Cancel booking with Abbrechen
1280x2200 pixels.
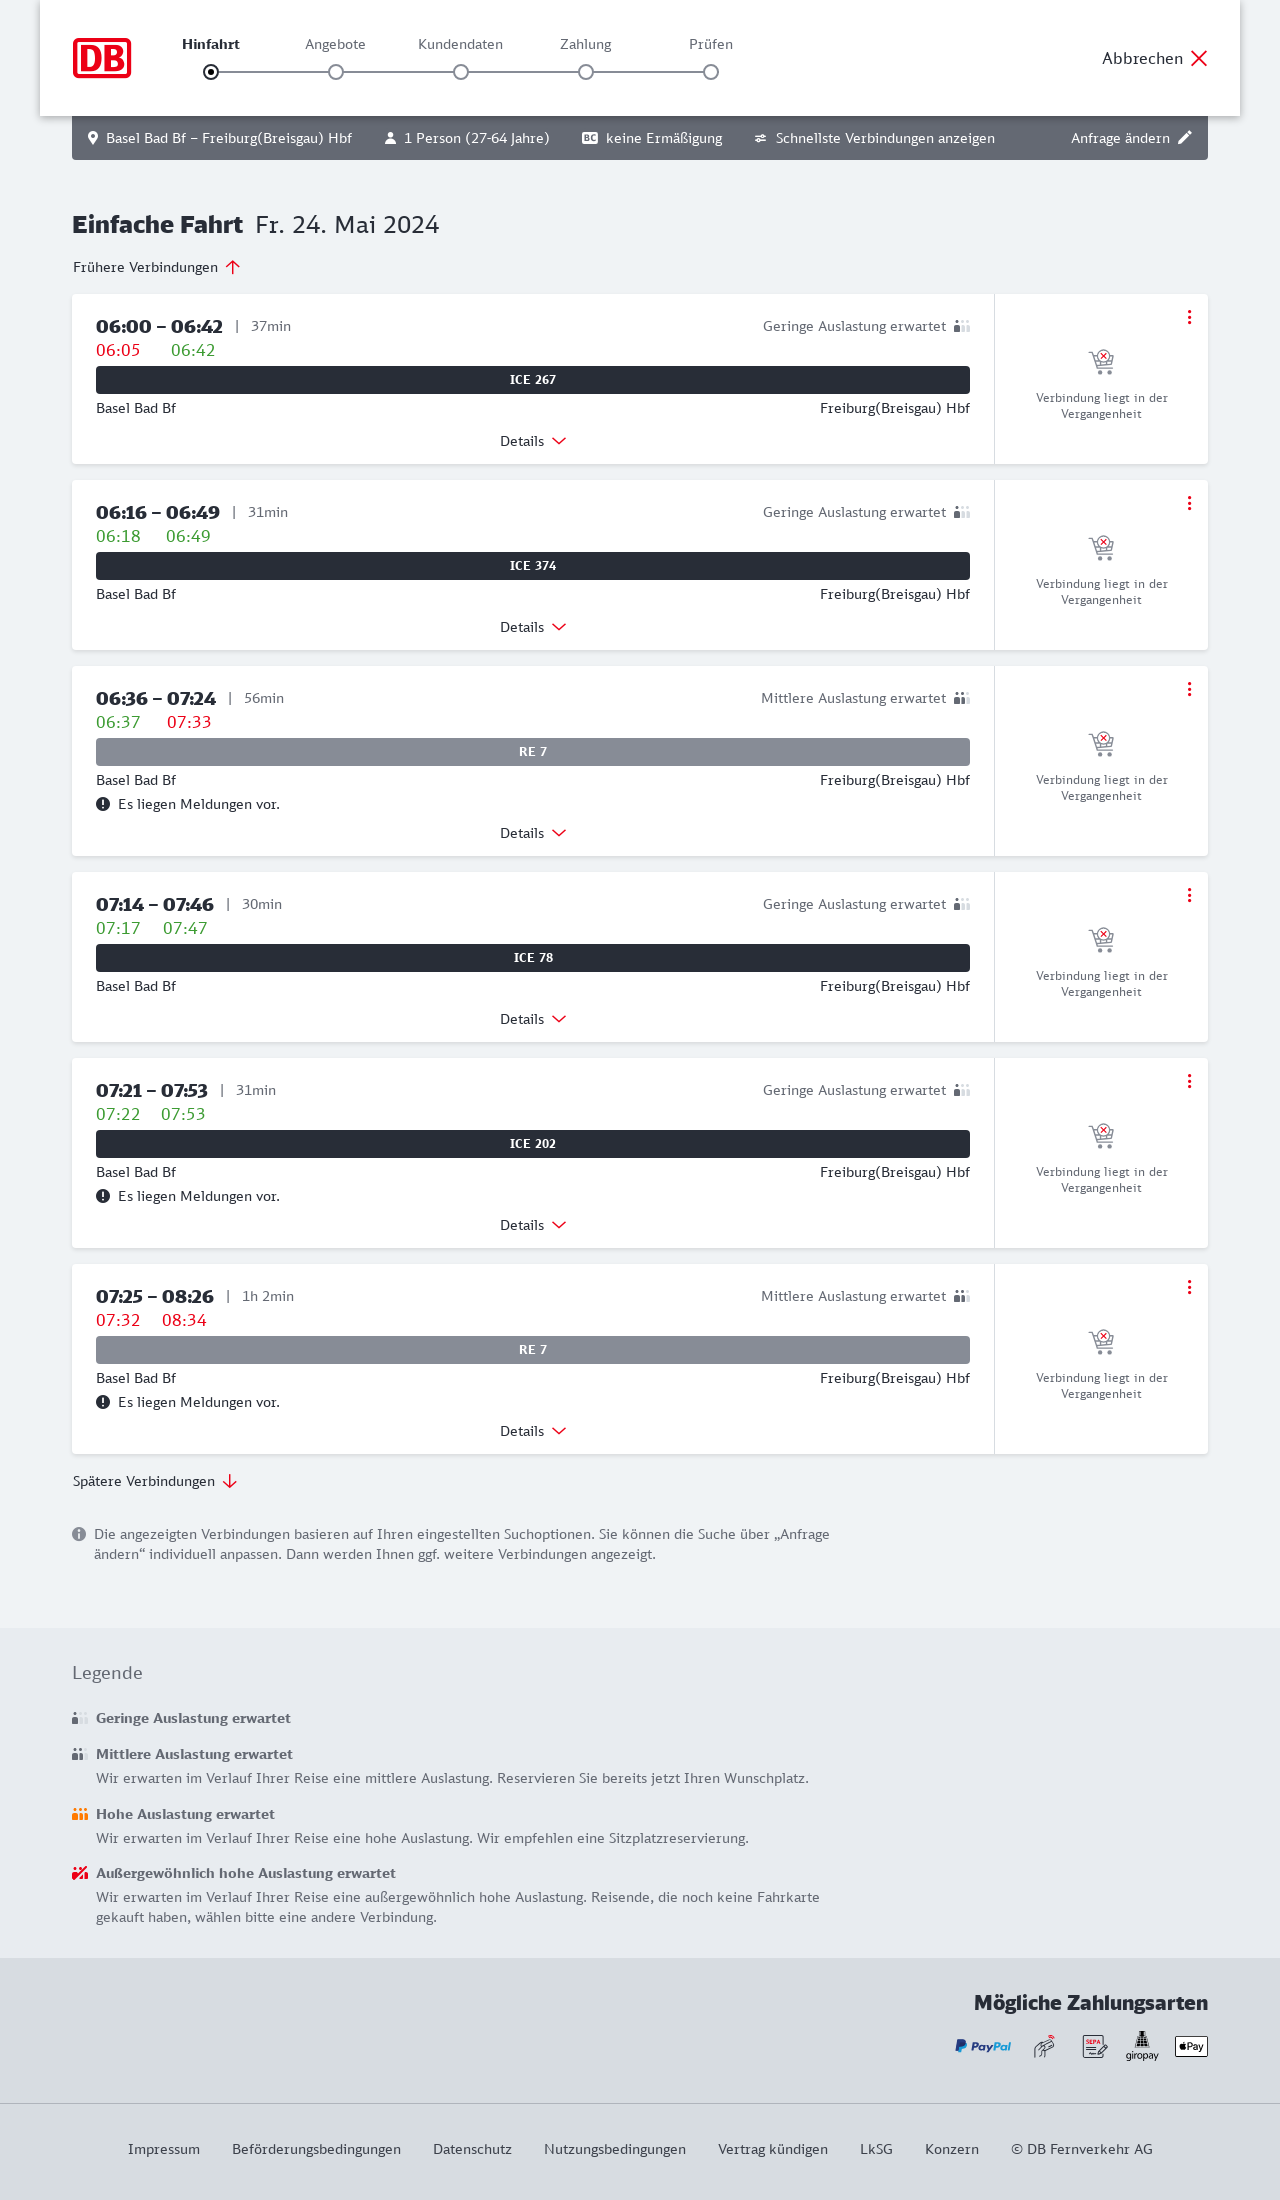tap(1155, 58)
